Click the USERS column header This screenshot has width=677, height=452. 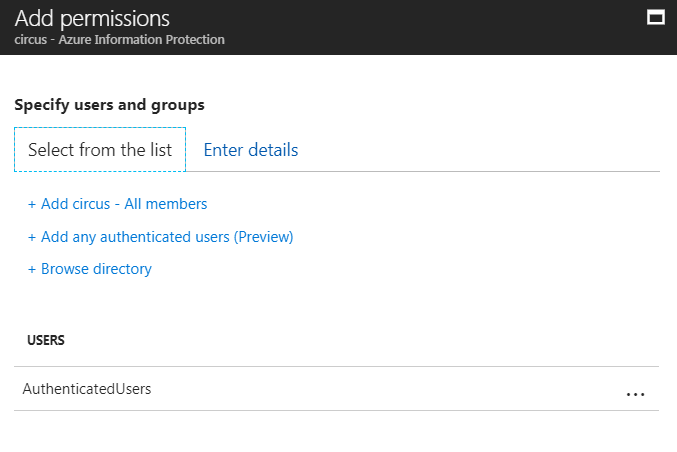coord(46,340)
